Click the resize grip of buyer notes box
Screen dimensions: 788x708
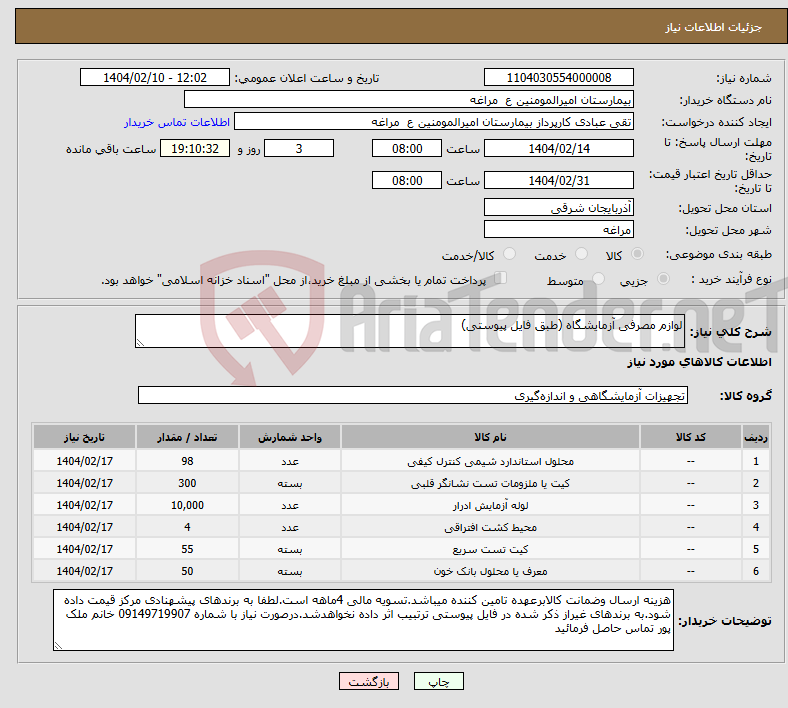coord(58,646)
